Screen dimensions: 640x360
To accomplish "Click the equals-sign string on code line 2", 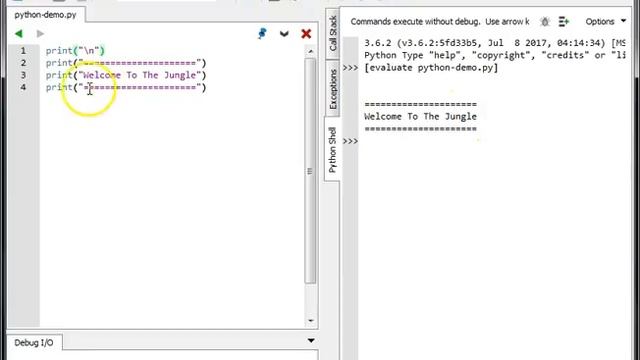I will [x=140, y=63].
